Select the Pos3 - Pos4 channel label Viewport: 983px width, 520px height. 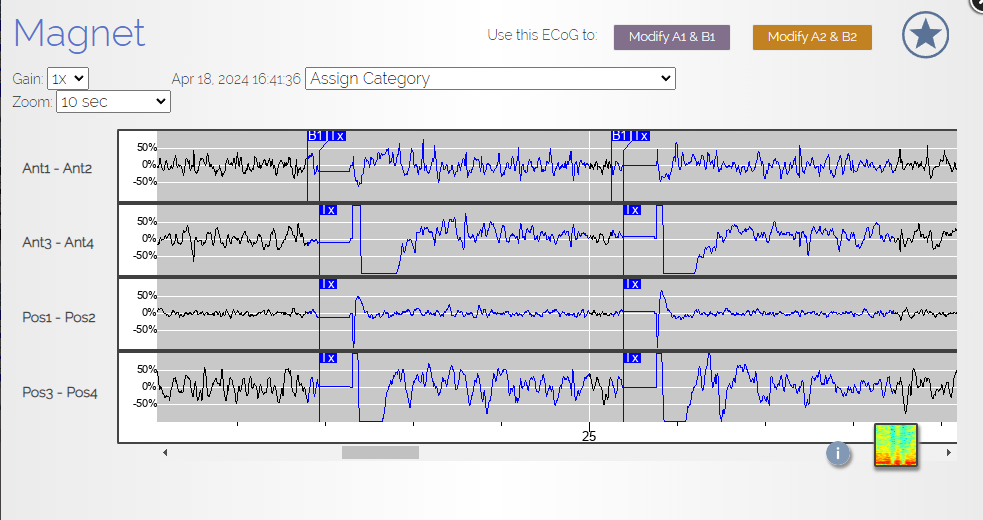tap(60, 393)
